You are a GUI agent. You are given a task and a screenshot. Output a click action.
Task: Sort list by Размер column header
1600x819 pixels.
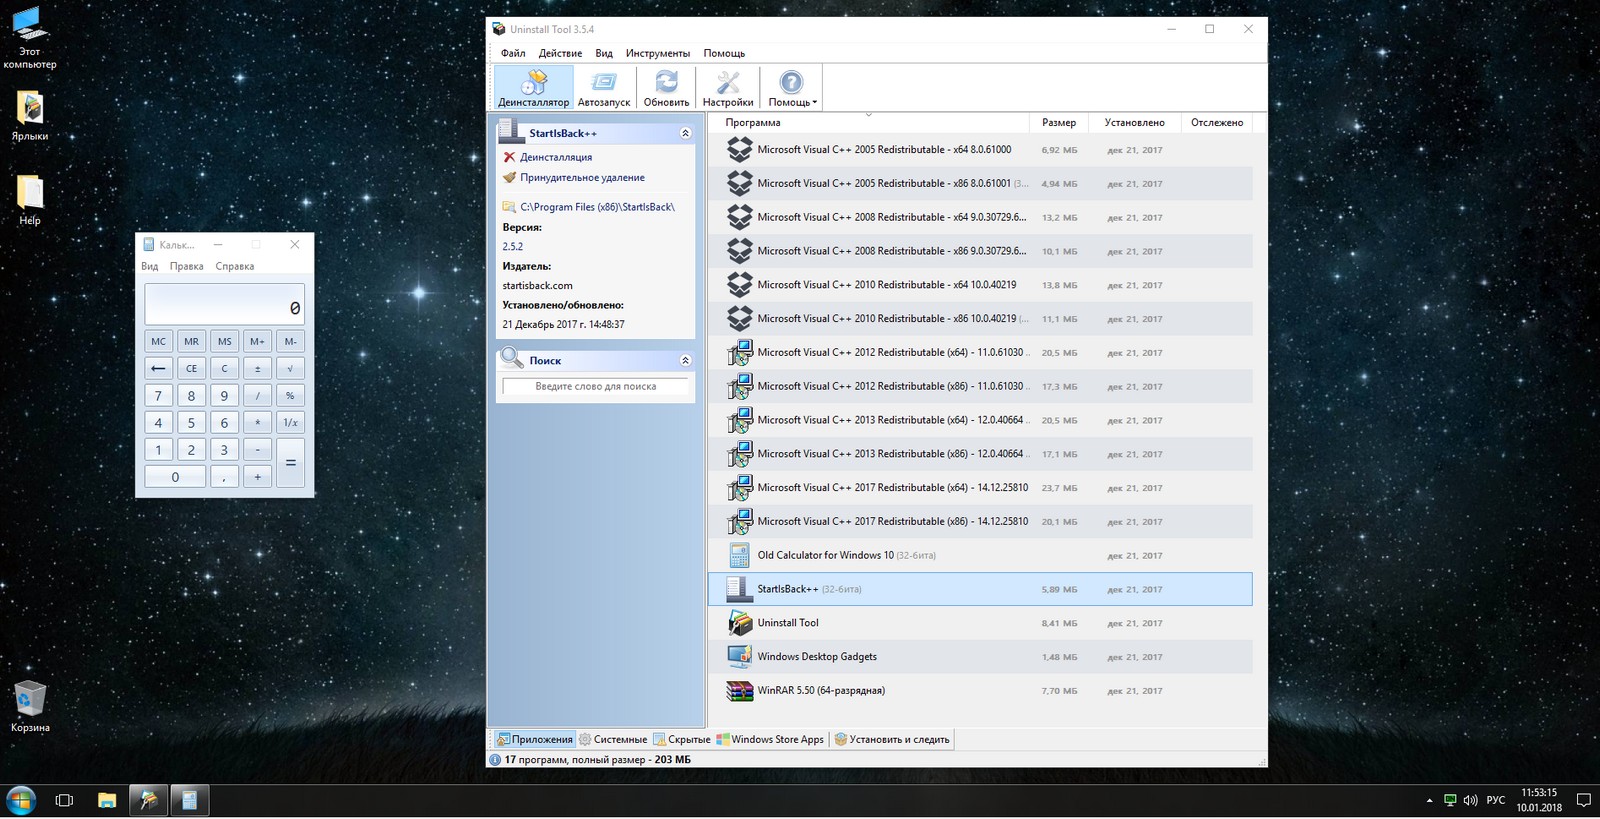pyautogui.click(x=1058, y=123)
